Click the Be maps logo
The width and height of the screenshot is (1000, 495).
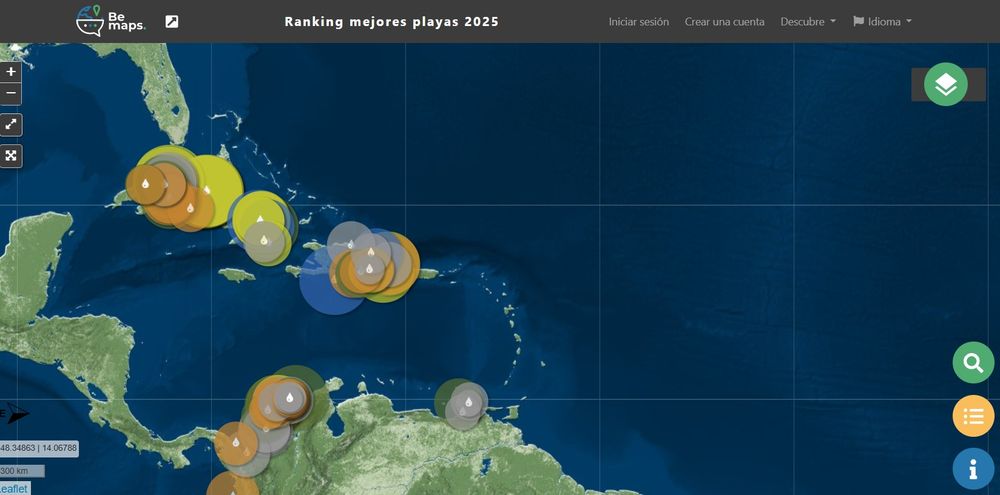(111, 20)
